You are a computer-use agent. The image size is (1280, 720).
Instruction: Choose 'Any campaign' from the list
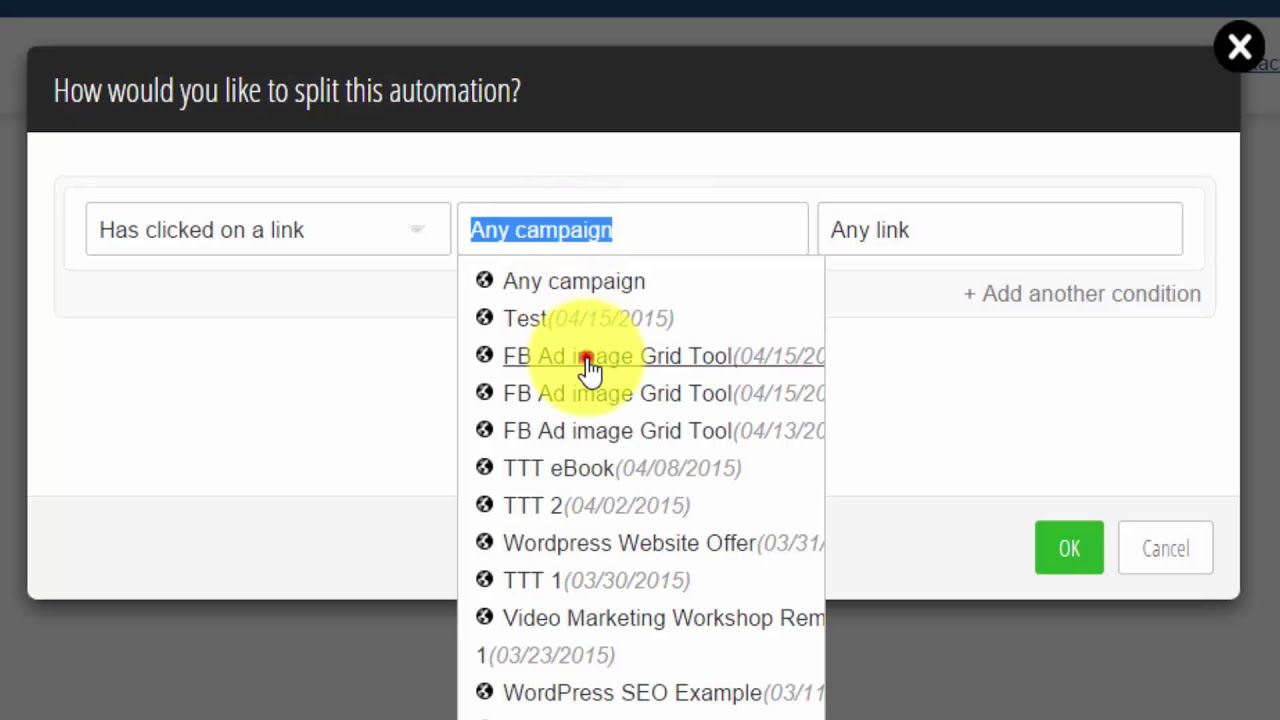[x=574, y=281]
